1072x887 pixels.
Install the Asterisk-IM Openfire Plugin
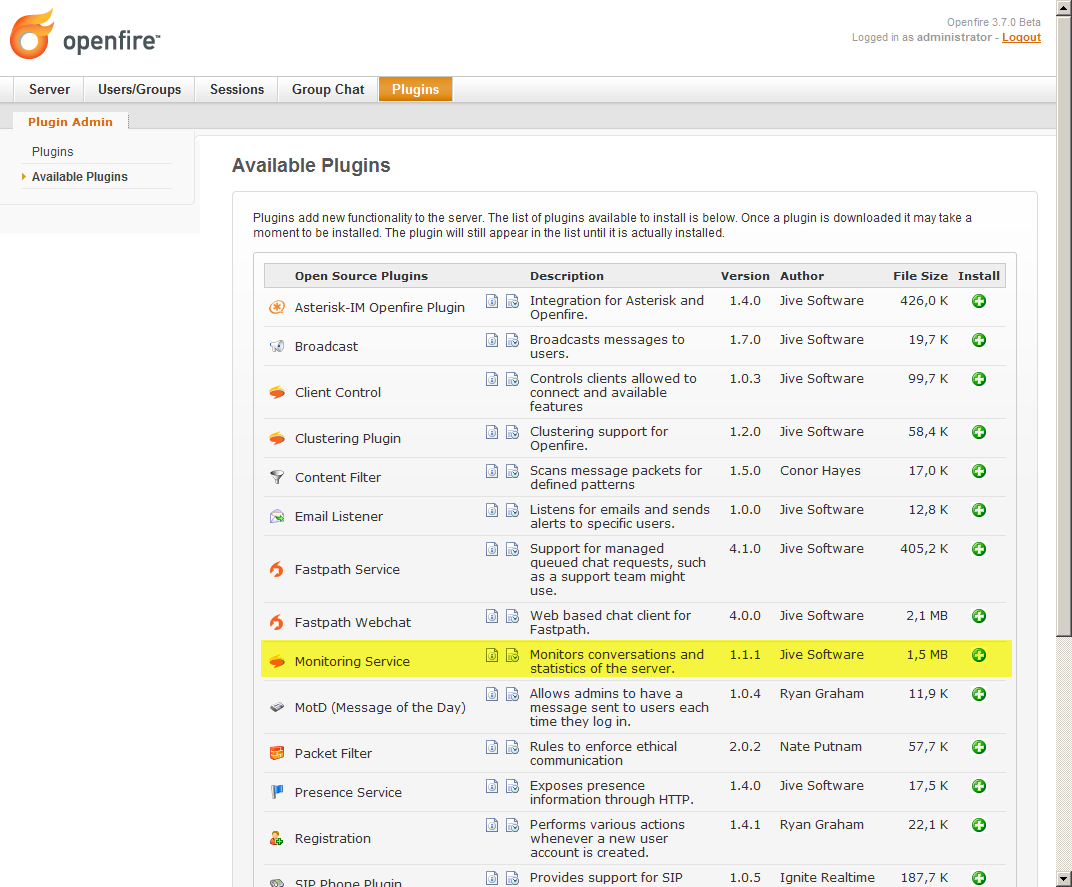coord(979,301)
